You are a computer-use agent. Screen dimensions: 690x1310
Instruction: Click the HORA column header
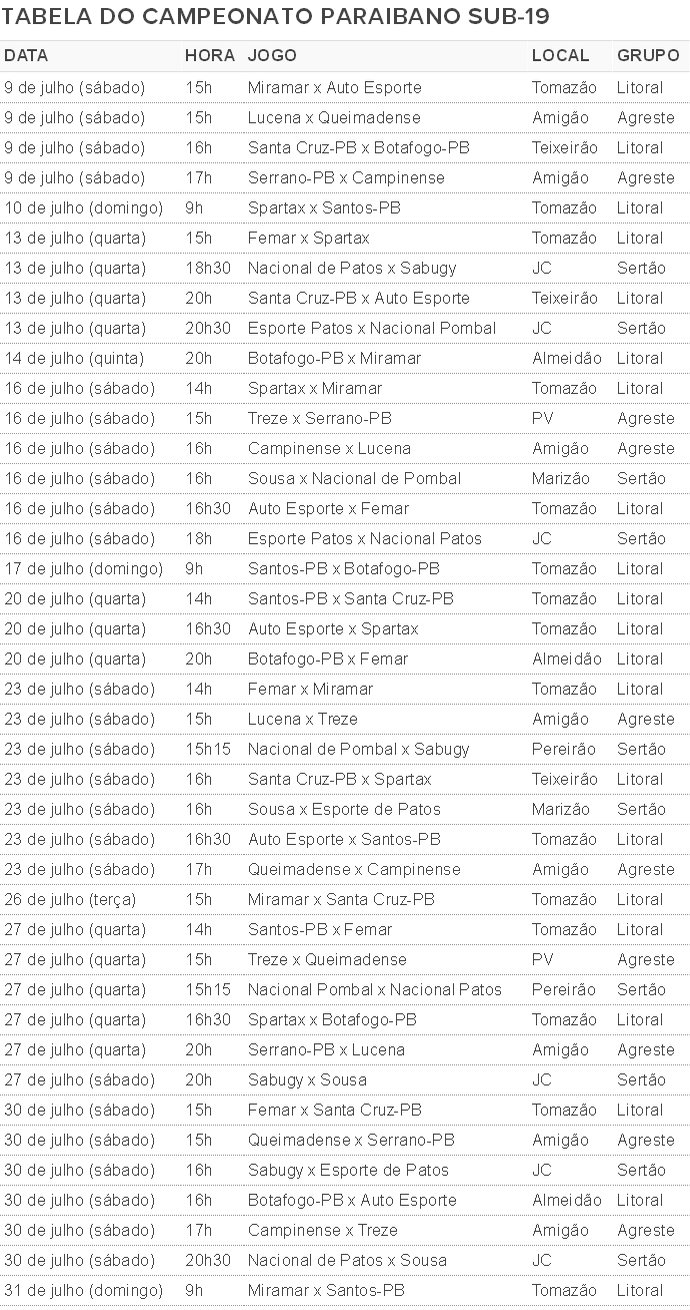[209, 56]
